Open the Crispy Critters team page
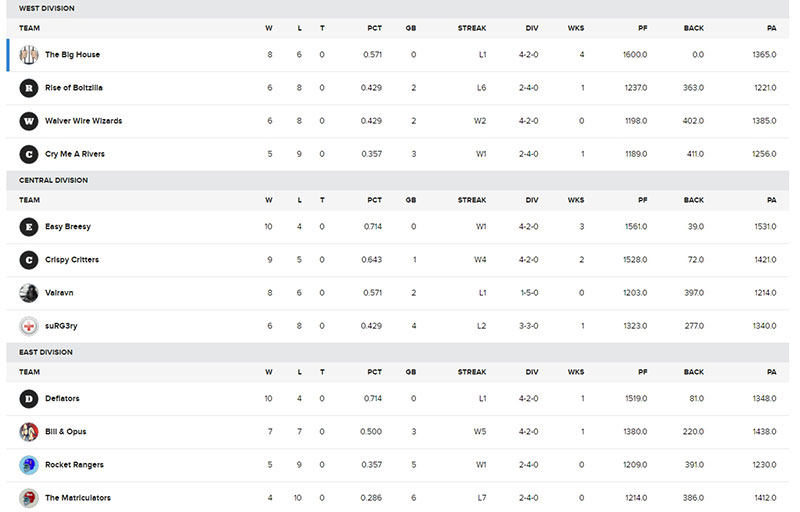The height and width of the screenshot is (512, 800). (72, 260)
